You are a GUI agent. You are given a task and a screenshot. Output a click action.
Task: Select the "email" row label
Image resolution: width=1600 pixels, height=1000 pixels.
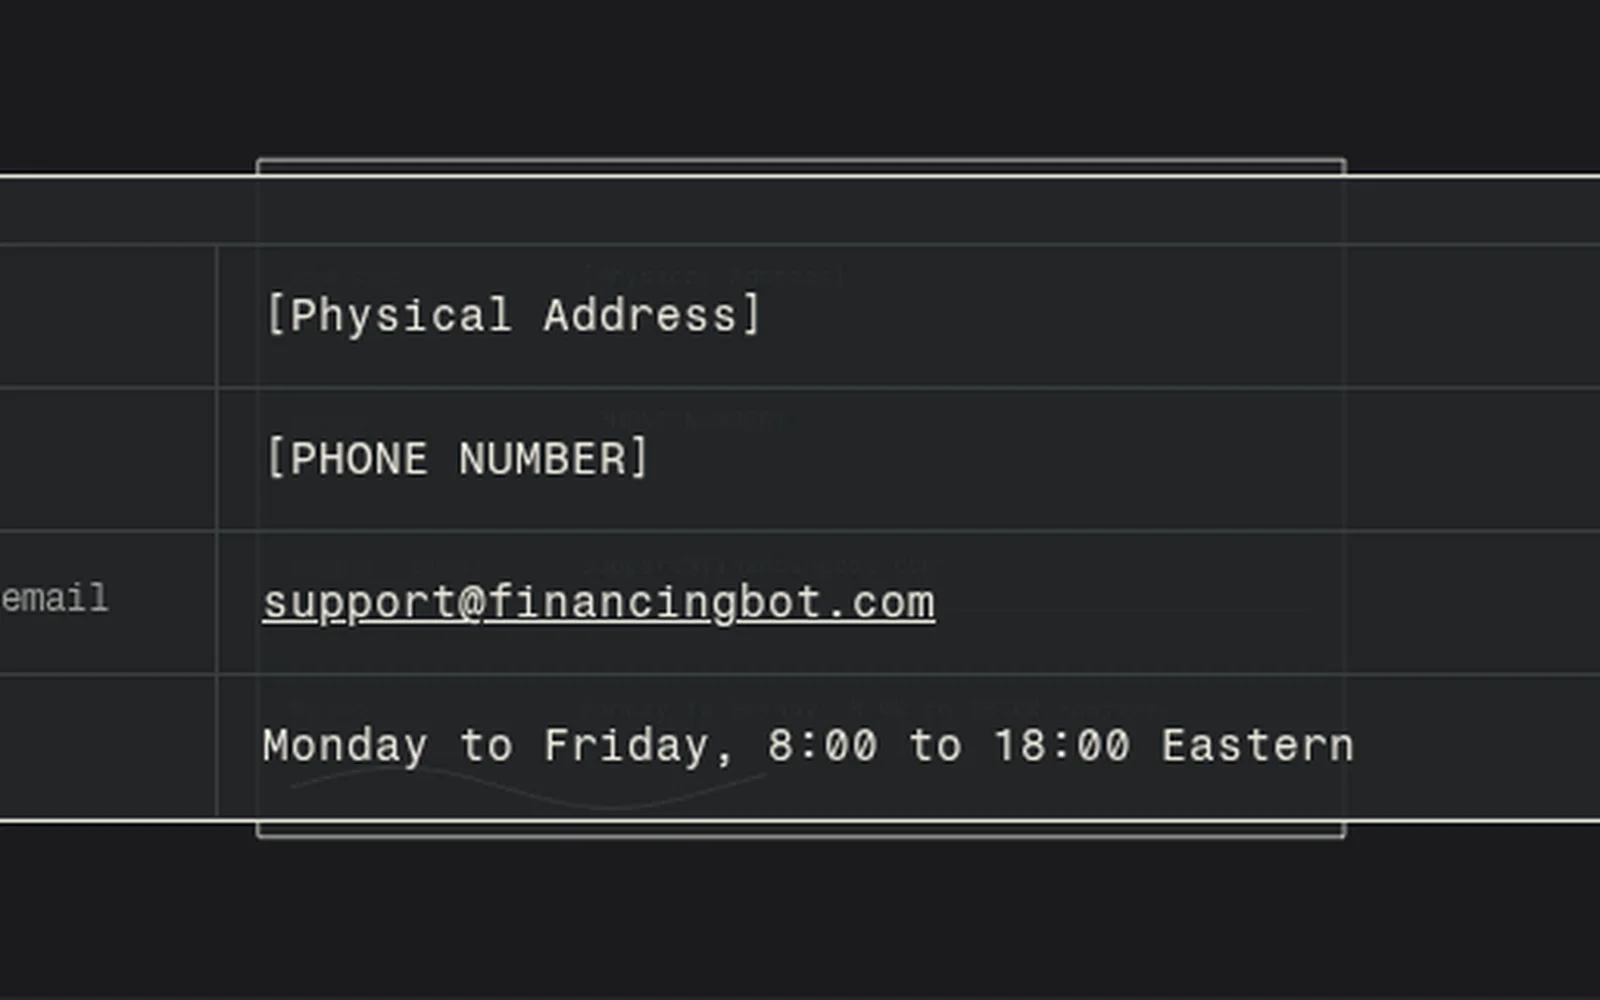(54, 598)
